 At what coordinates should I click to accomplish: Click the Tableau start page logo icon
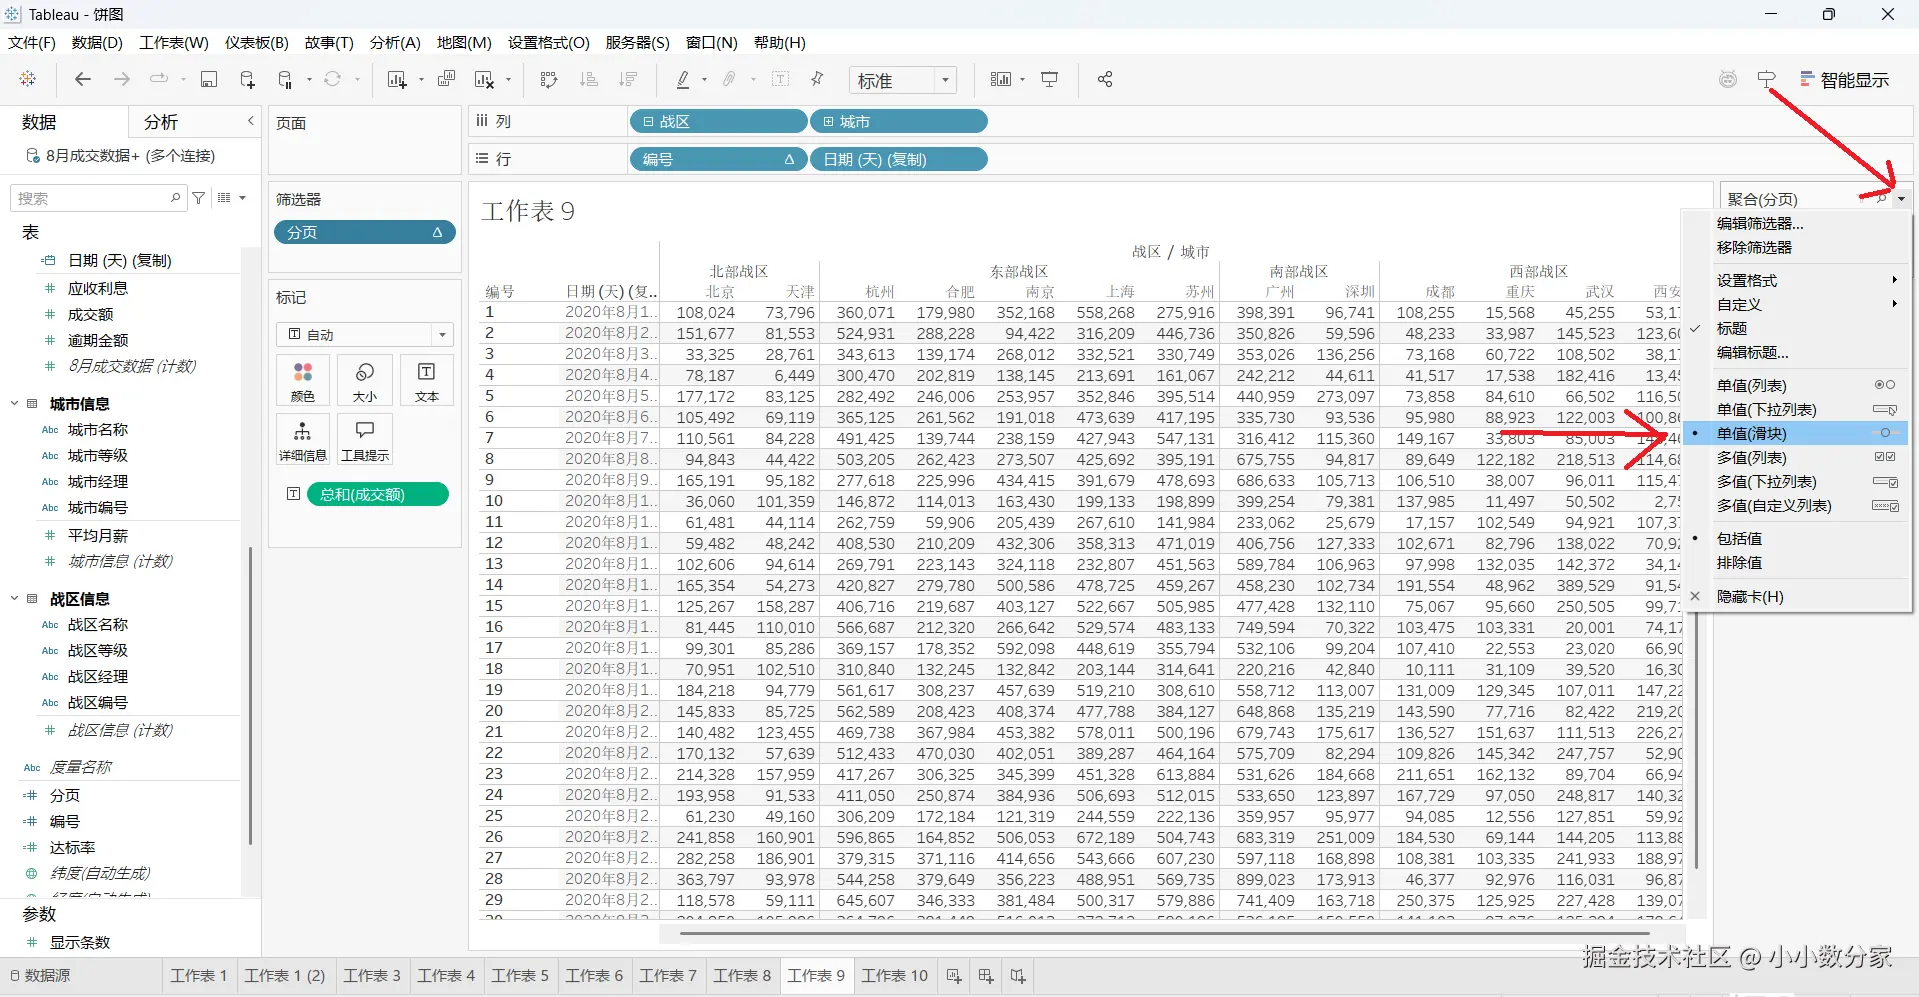click(28, 79)
